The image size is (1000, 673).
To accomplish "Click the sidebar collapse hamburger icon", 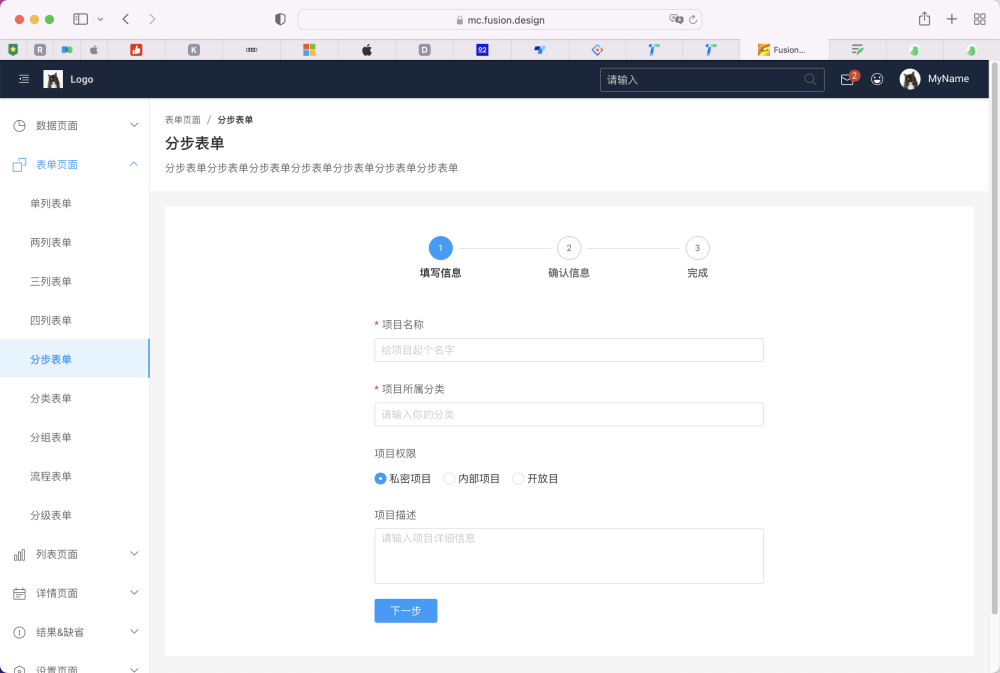I will (x=23, y=79).
